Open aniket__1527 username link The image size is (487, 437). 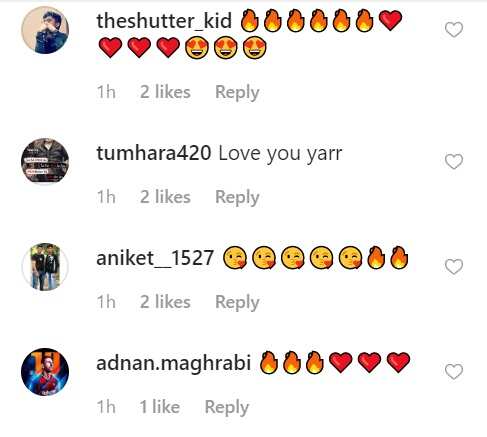155,258
